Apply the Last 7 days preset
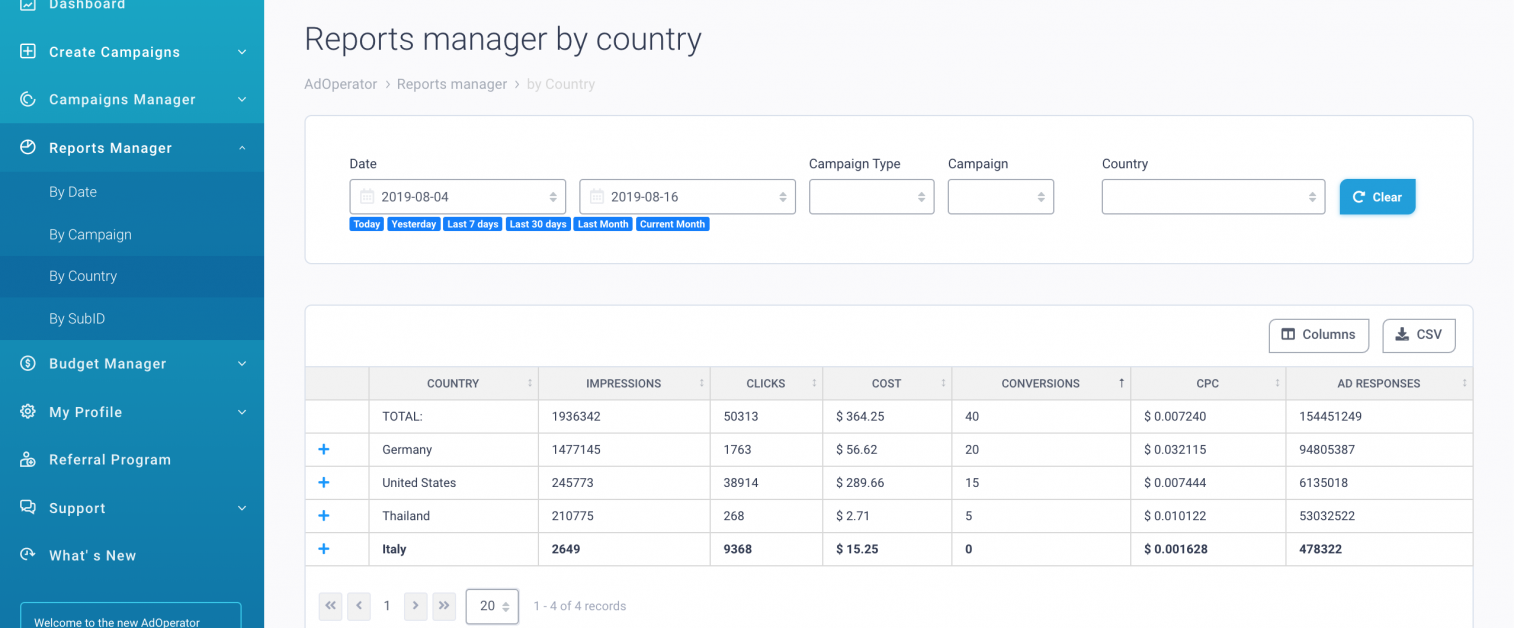 [473, 224]
